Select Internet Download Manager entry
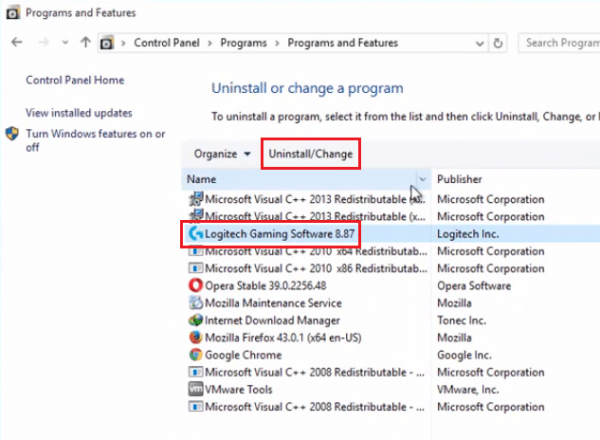The width and height of the screenshot is (600, 440). point(272,320)
